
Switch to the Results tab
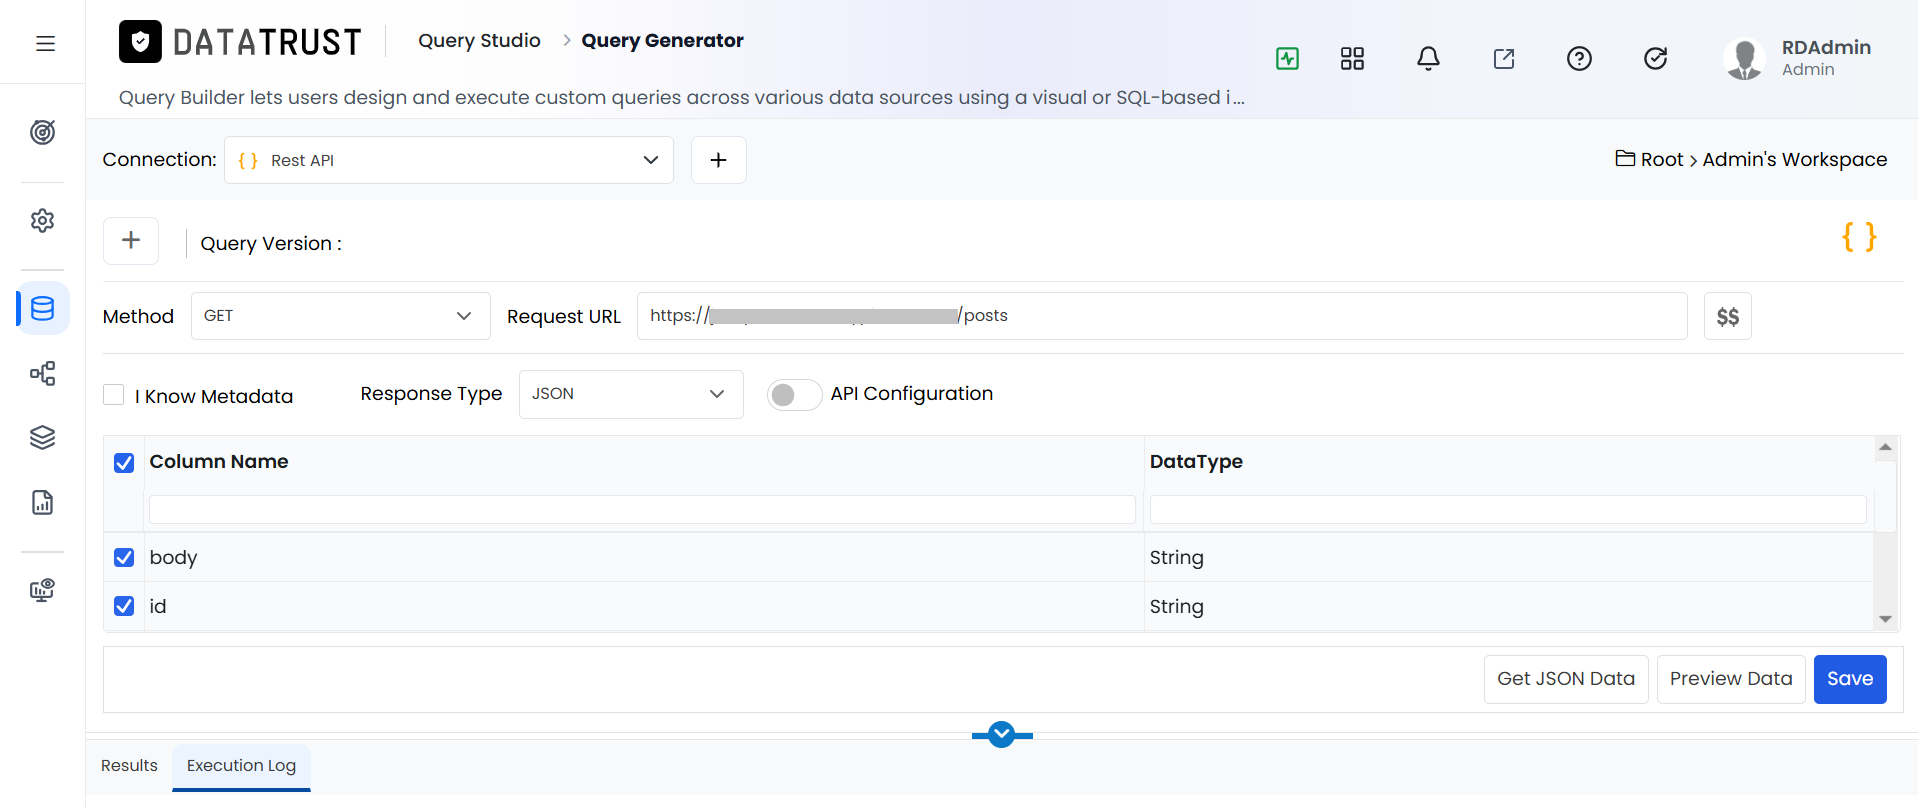[129, 765]
